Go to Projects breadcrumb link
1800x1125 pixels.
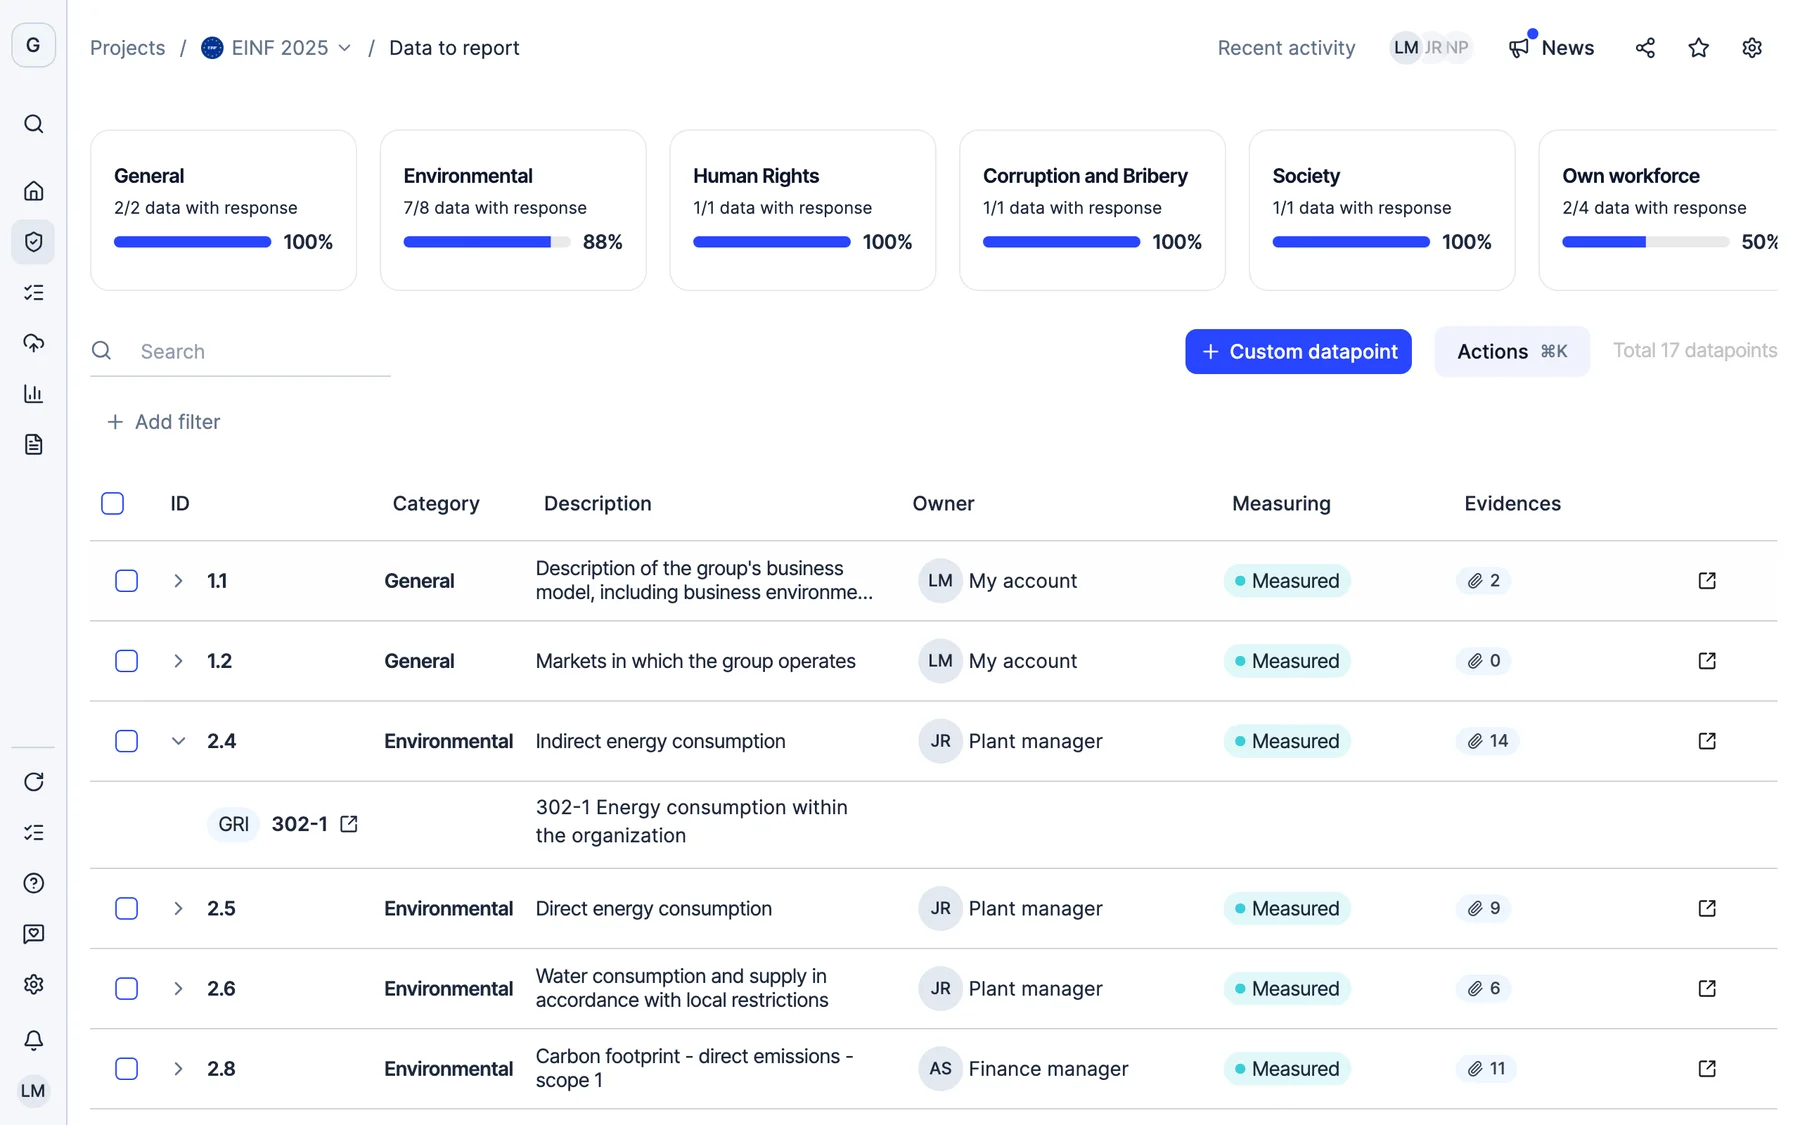pos(127,48)
